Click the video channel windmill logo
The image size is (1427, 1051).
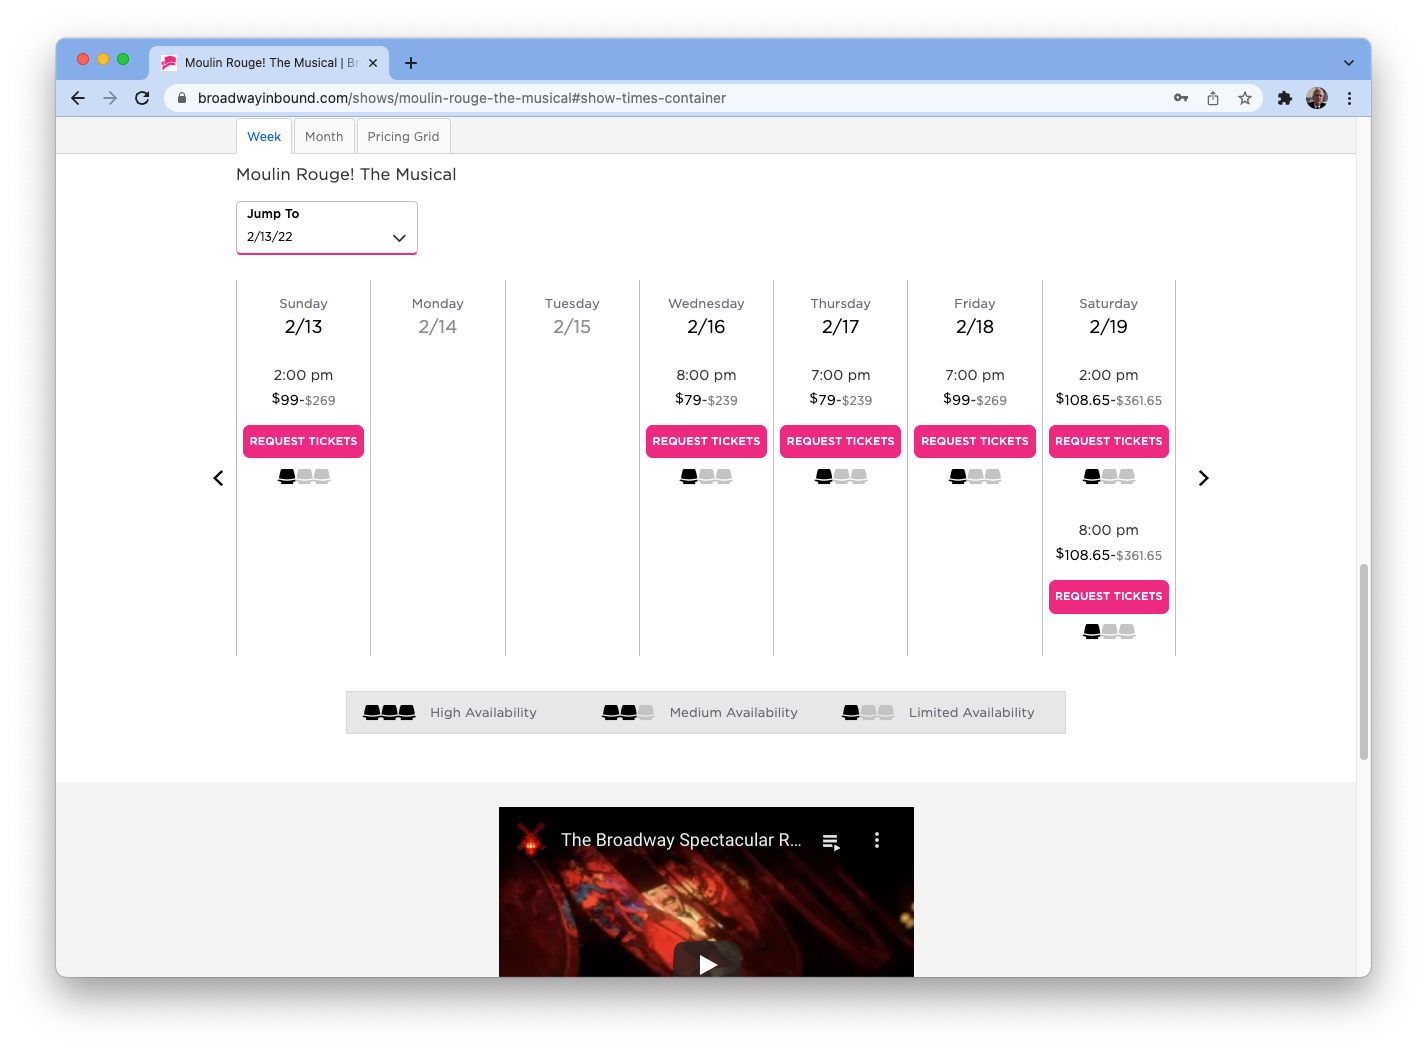(531, 840)
